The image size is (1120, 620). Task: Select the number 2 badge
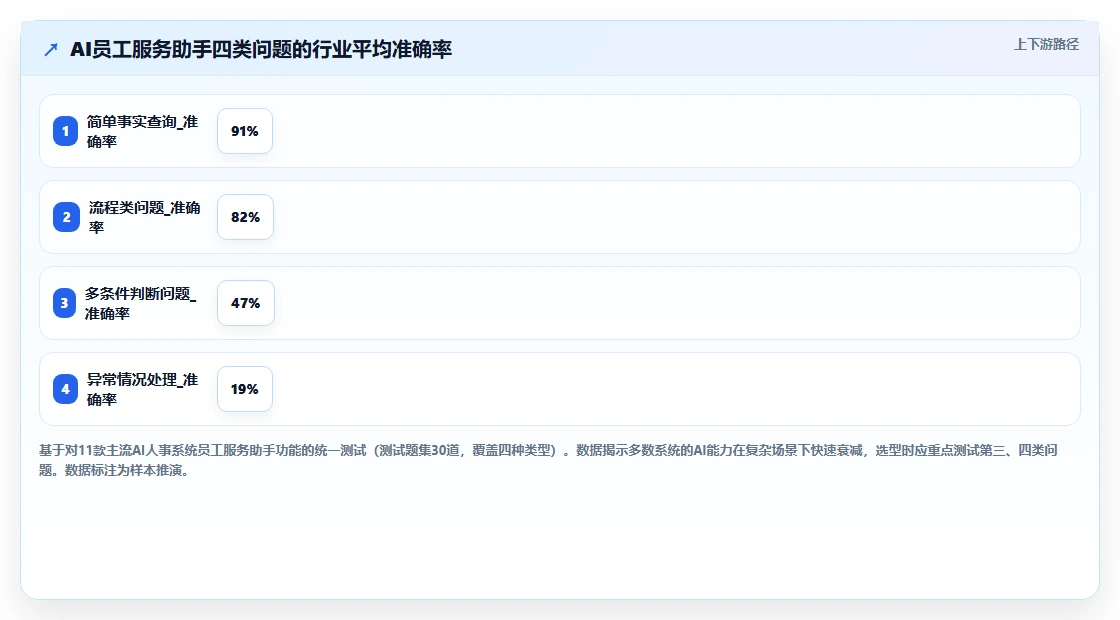pyautogui.click(x=66, y=217)
